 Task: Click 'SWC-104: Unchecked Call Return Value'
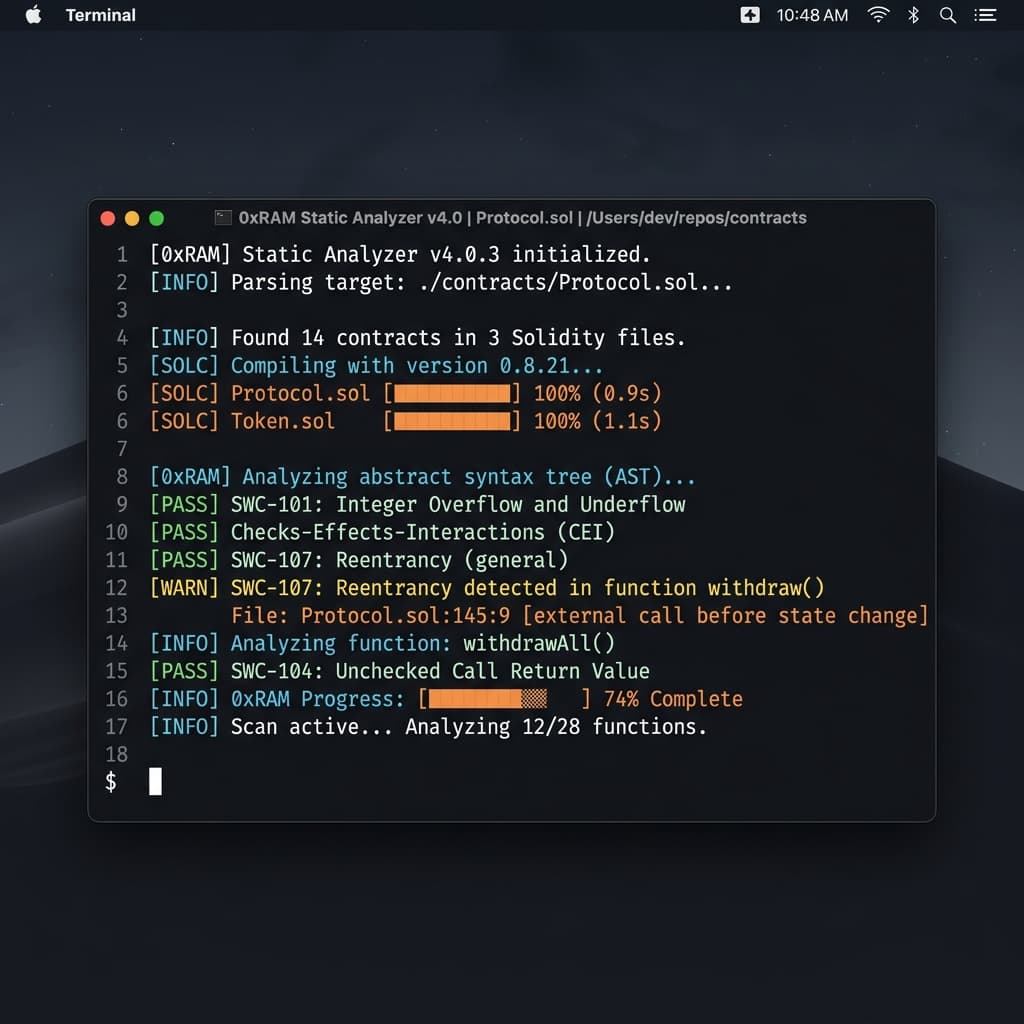(x=440, y=671)
